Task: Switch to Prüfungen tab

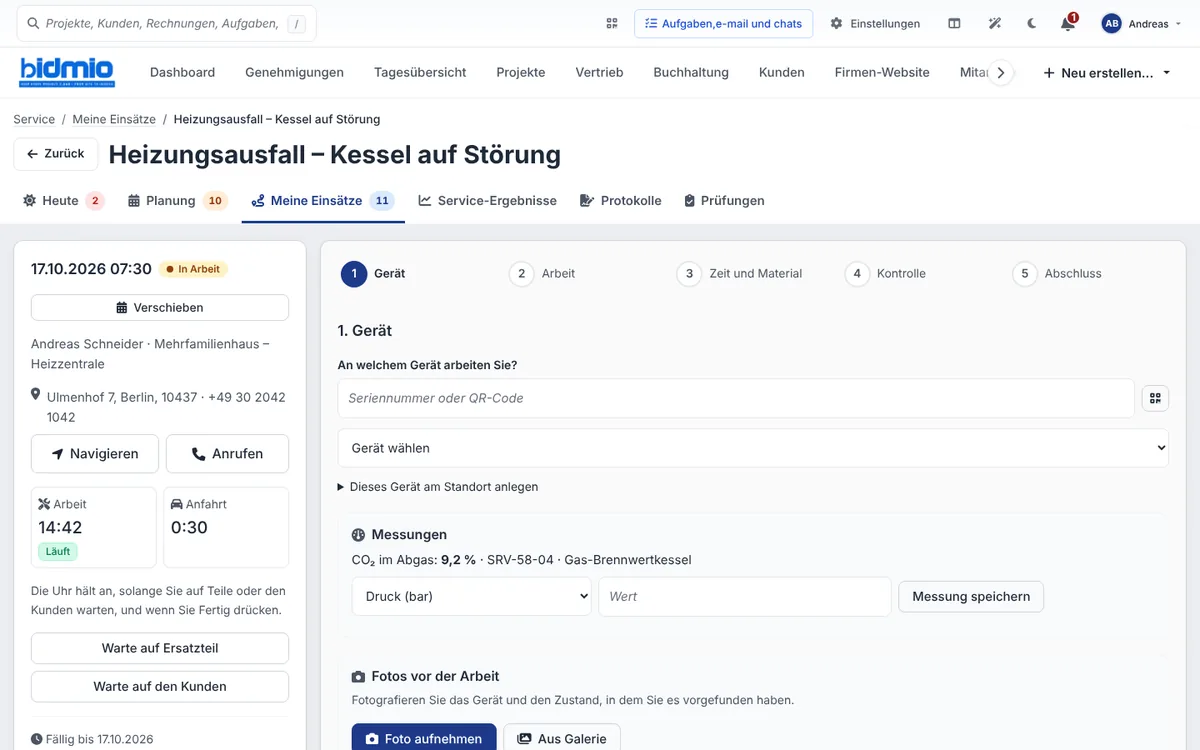Action: coord(724,200)
